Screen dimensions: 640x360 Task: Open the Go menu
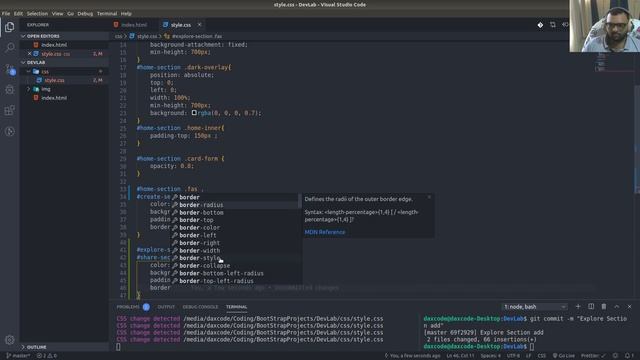(70, 13)
